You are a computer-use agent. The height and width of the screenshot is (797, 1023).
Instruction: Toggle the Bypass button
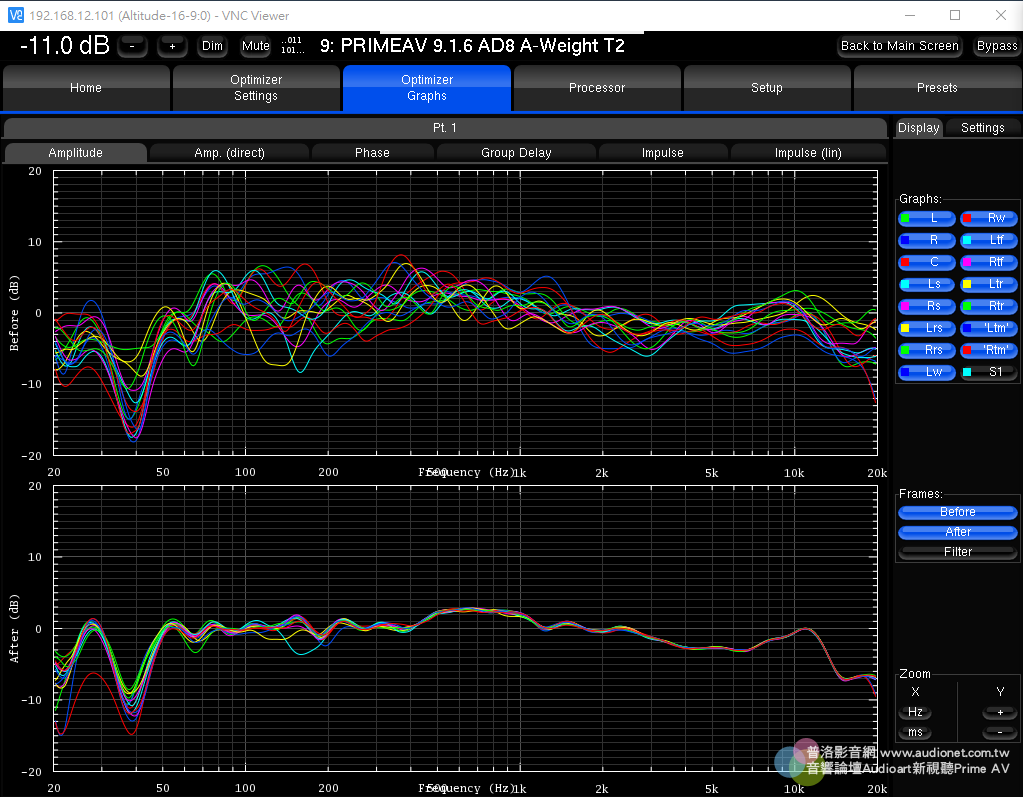[996, 46]
